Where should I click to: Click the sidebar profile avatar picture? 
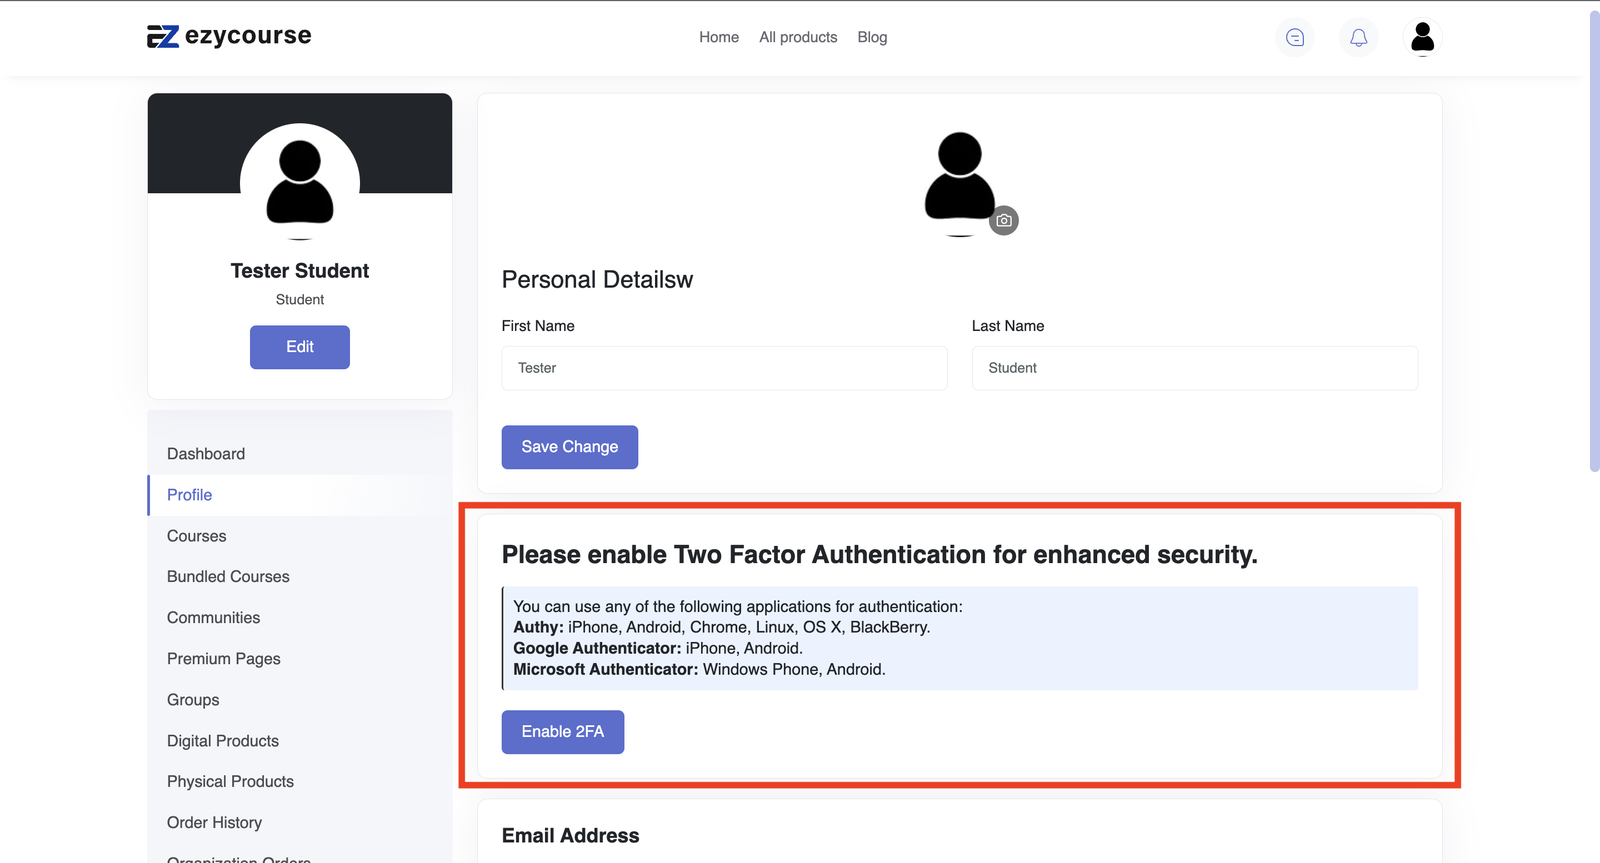(300, 182)
